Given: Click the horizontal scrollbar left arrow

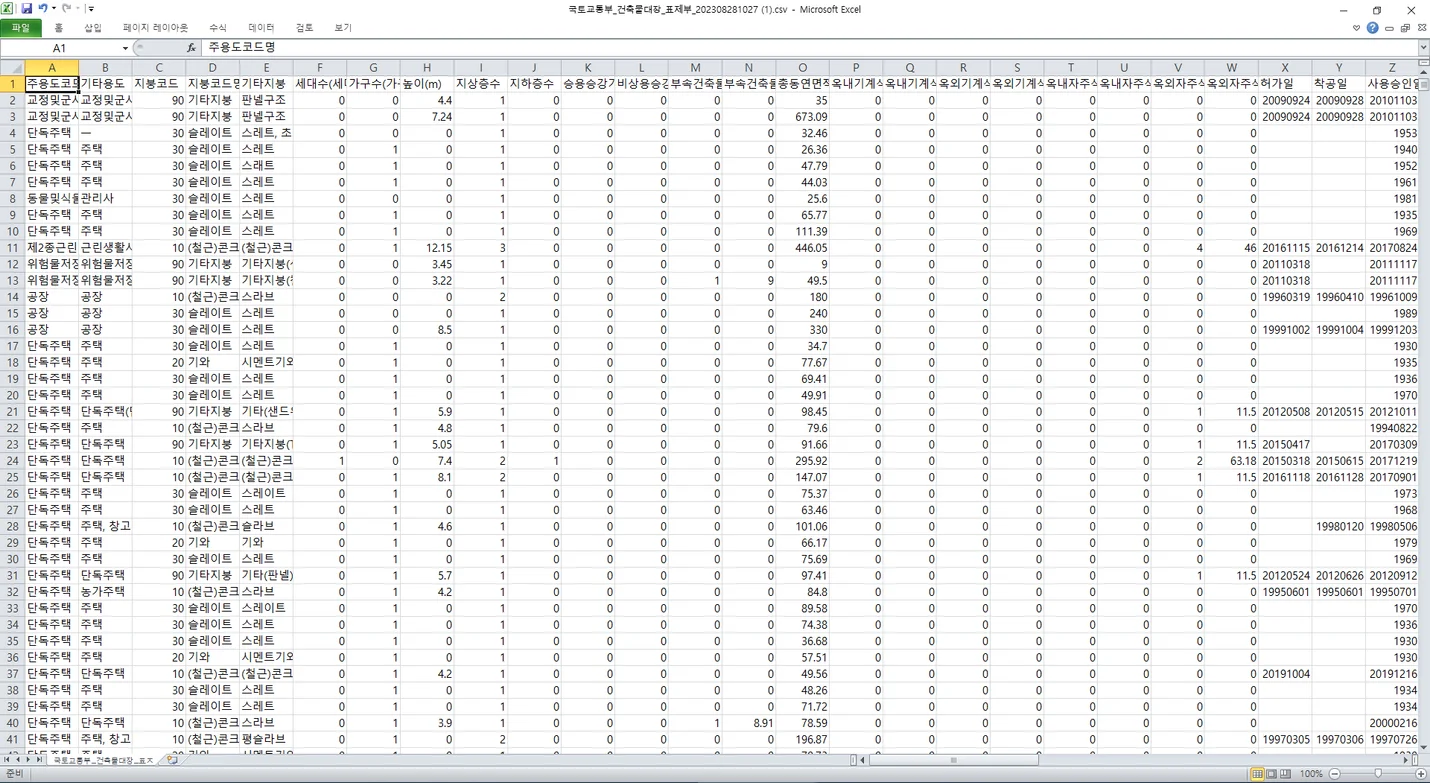Looking at the screenshot, I should (862, 760).
